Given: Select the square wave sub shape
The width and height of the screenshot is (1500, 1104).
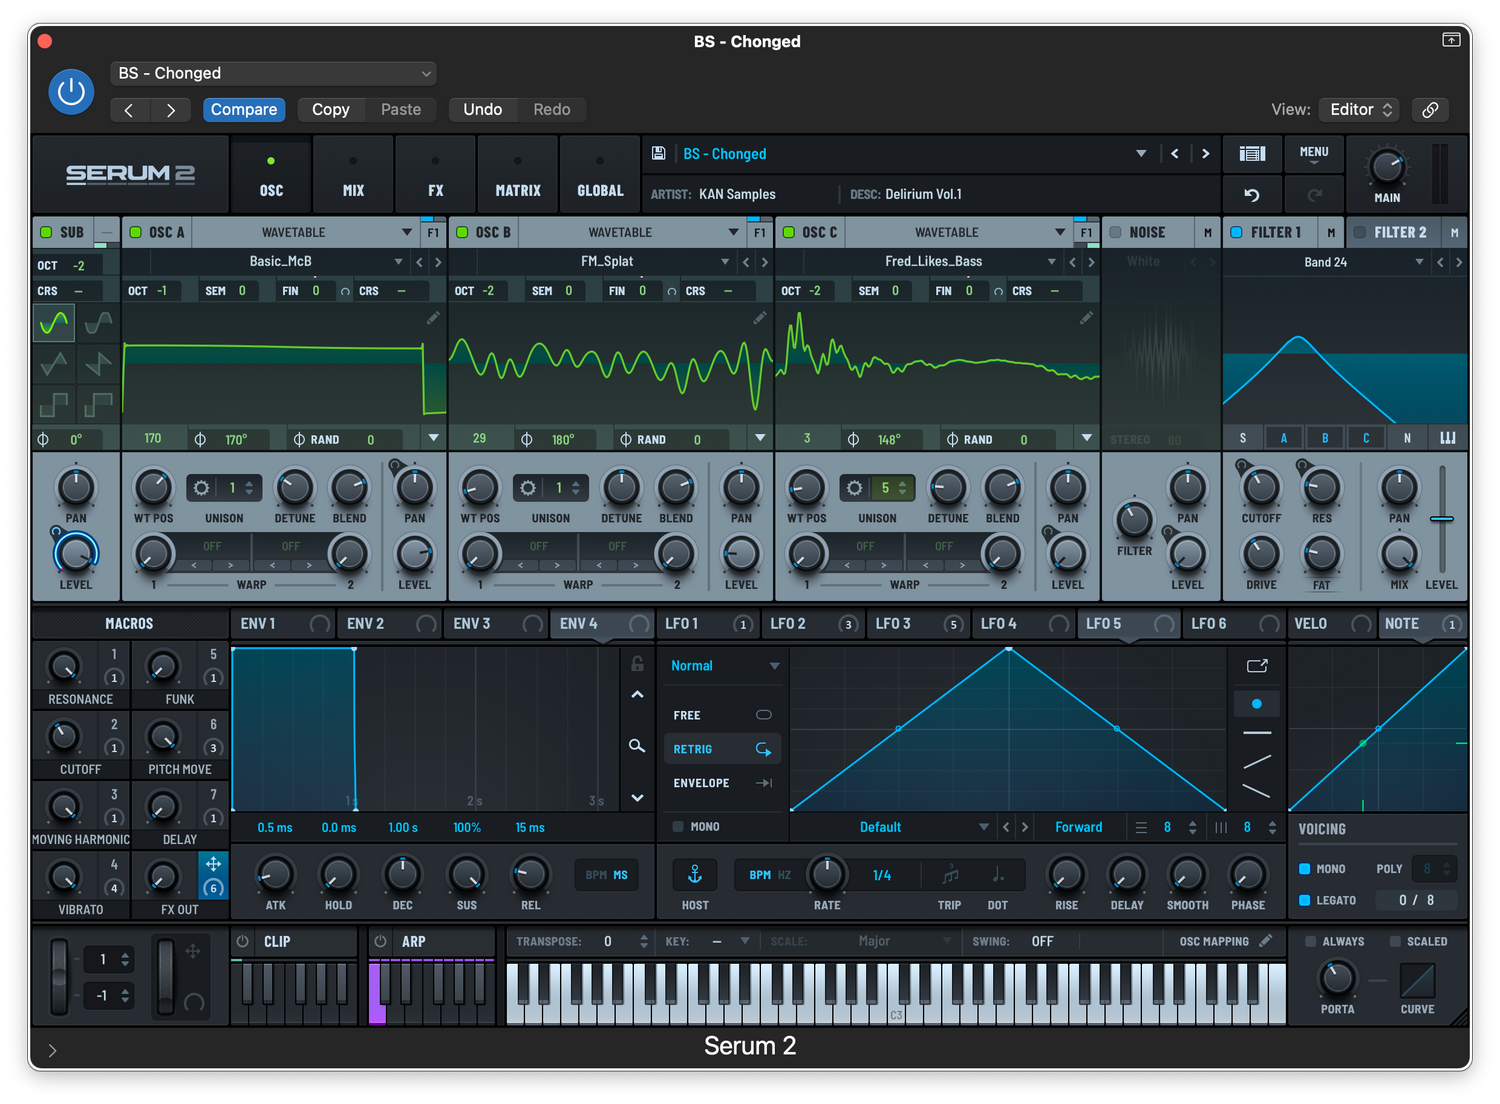Looking at the screenshot, I should [54, 405].
